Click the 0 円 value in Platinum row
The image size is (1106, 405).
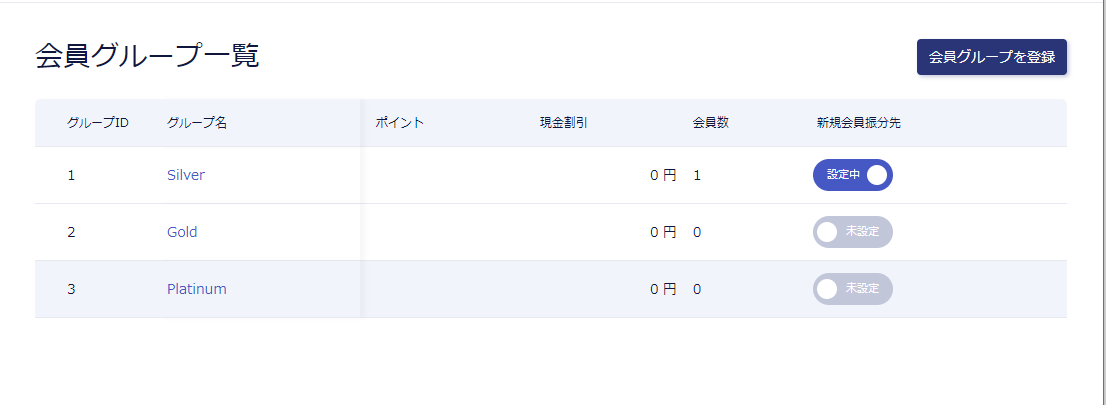[663, 289]
